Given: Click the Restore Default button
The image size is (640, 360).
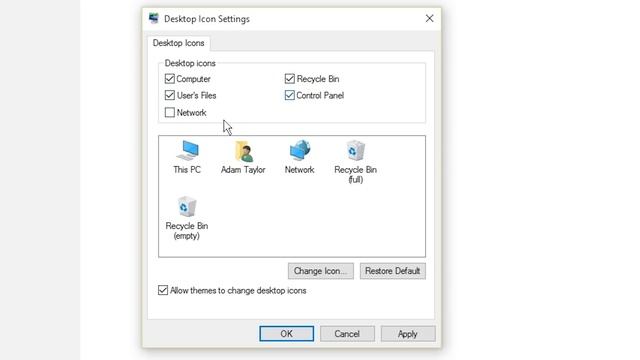Looking at the screenshot, I should click(x=393, y=271).
